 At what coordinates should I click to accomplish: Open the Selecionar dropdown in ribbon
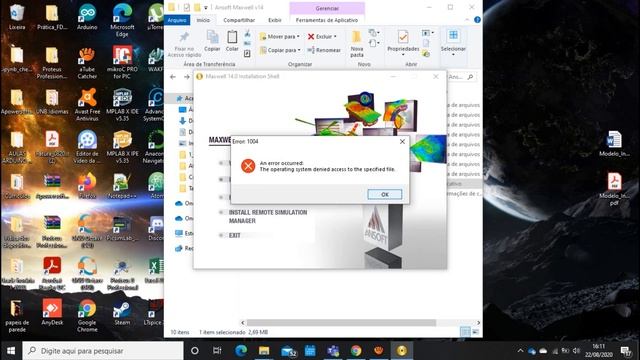453,55
